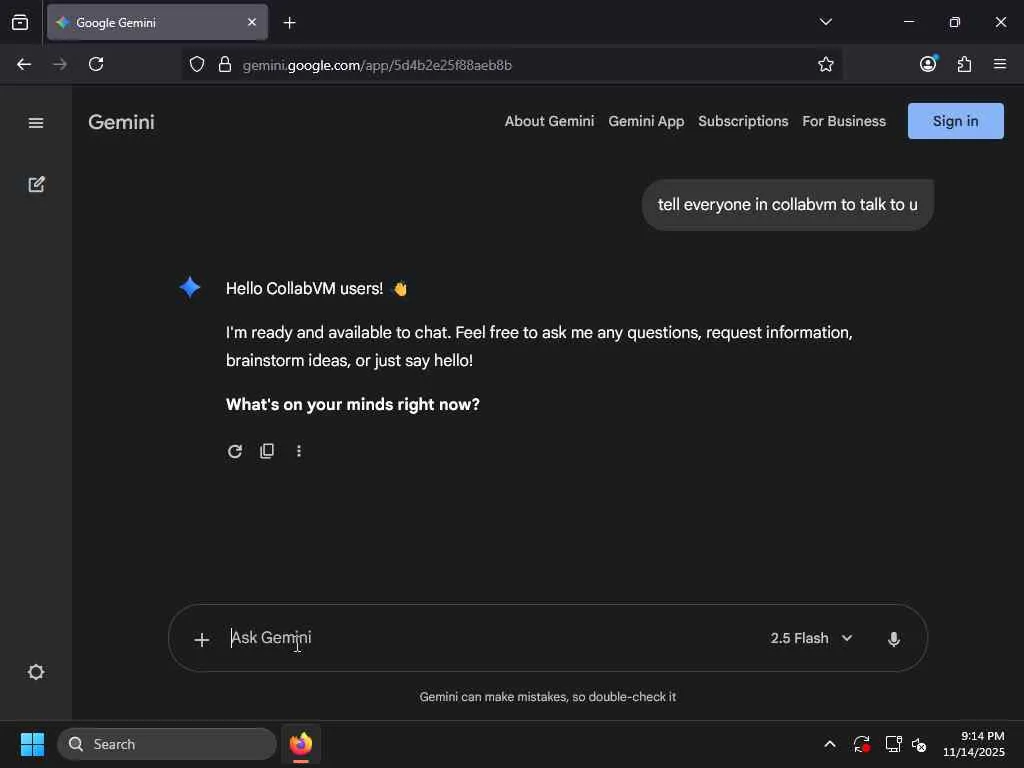The width and height of the screenshot is (1024, 768).
Task: Open Firefox from the taskbar
Action: (300, 744)
